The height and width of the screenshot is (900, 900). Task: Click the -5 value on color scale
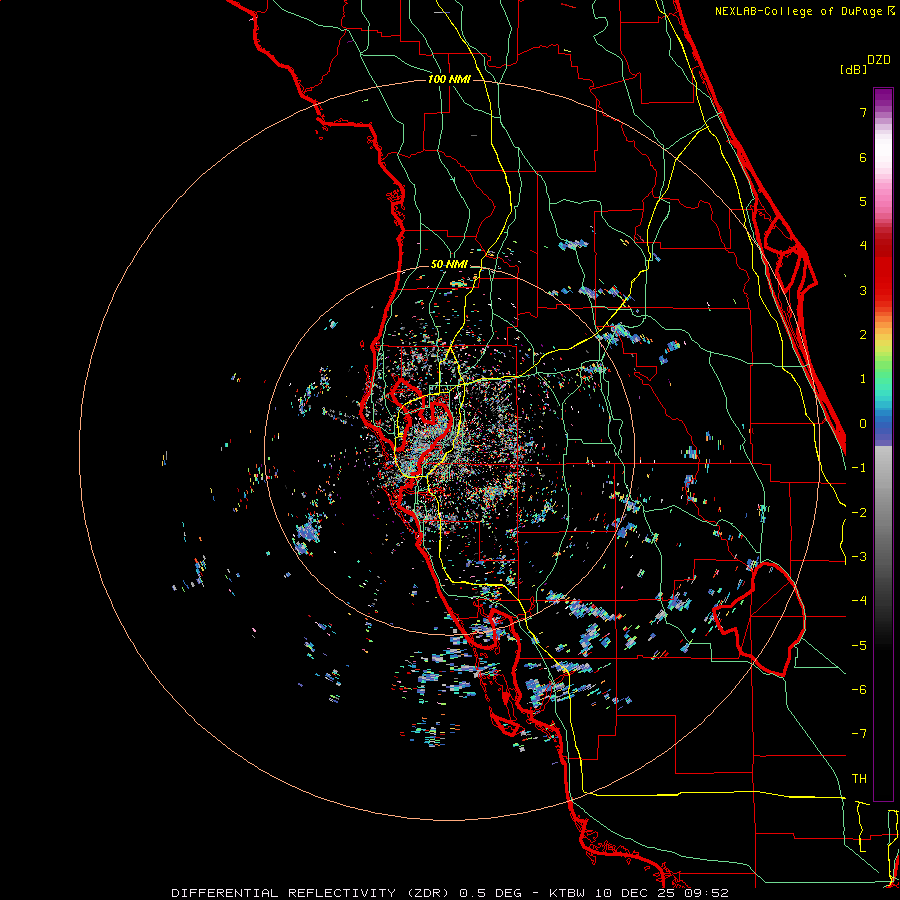pyautogui.click(x=859, y=646)
